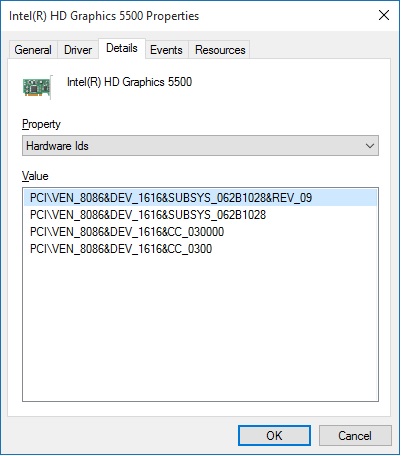Close the Properties dialog with X
This screenshot has width=401, height=456.
point(384,15)
